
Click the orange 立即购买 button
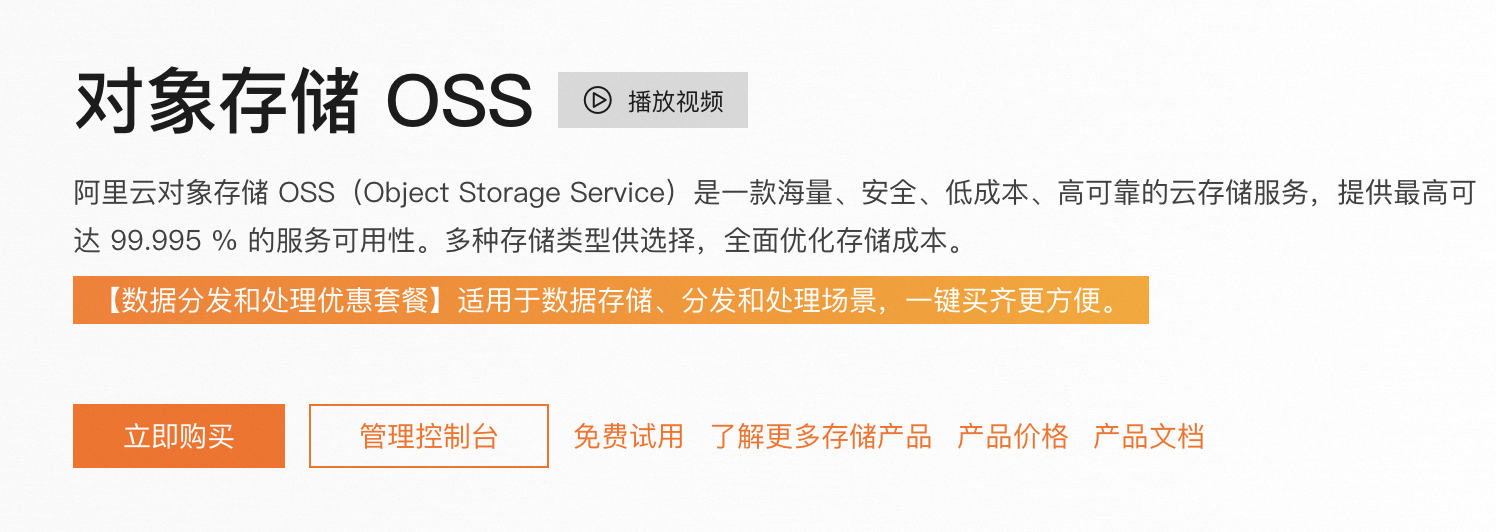tap(179, 436)
